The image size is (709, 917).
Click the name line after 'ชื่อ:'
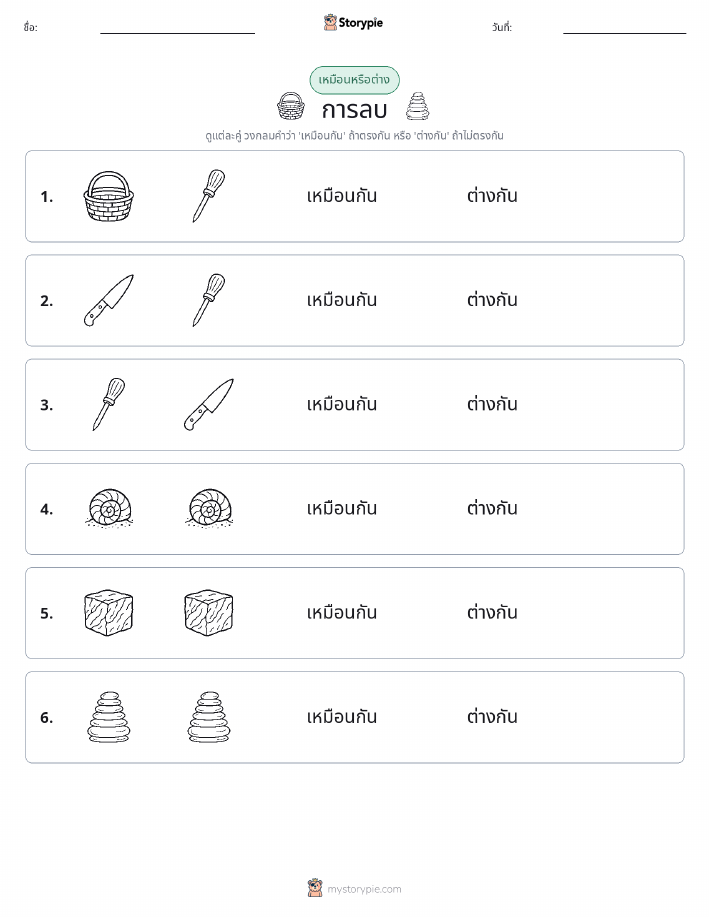[177, 27]
